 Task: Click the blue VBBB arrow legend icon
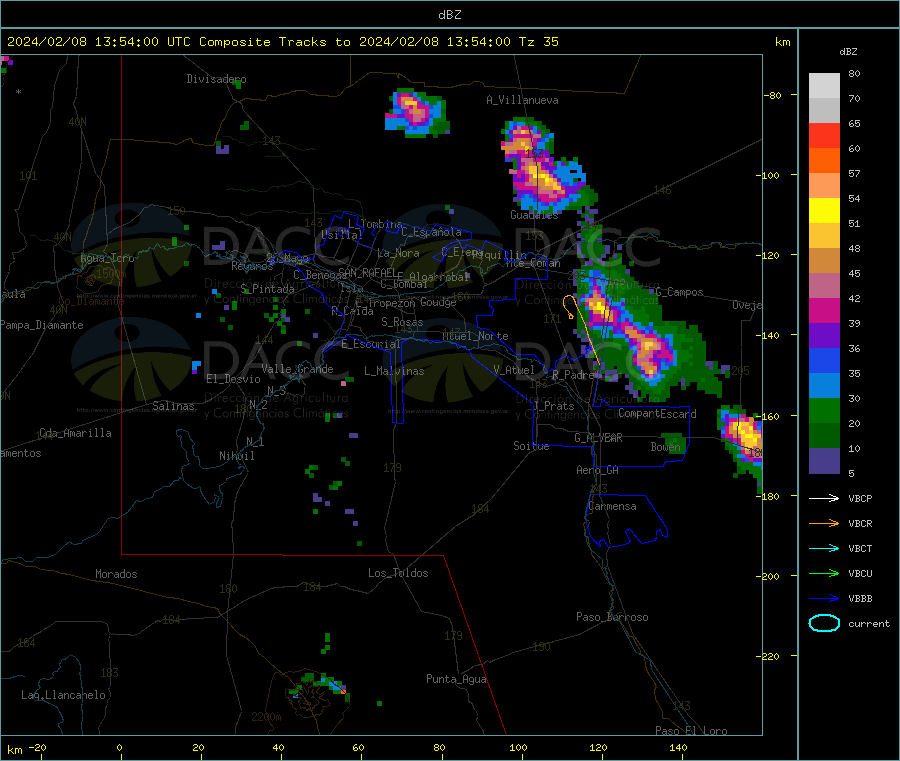pyautogui.click(x=824, y=598)
